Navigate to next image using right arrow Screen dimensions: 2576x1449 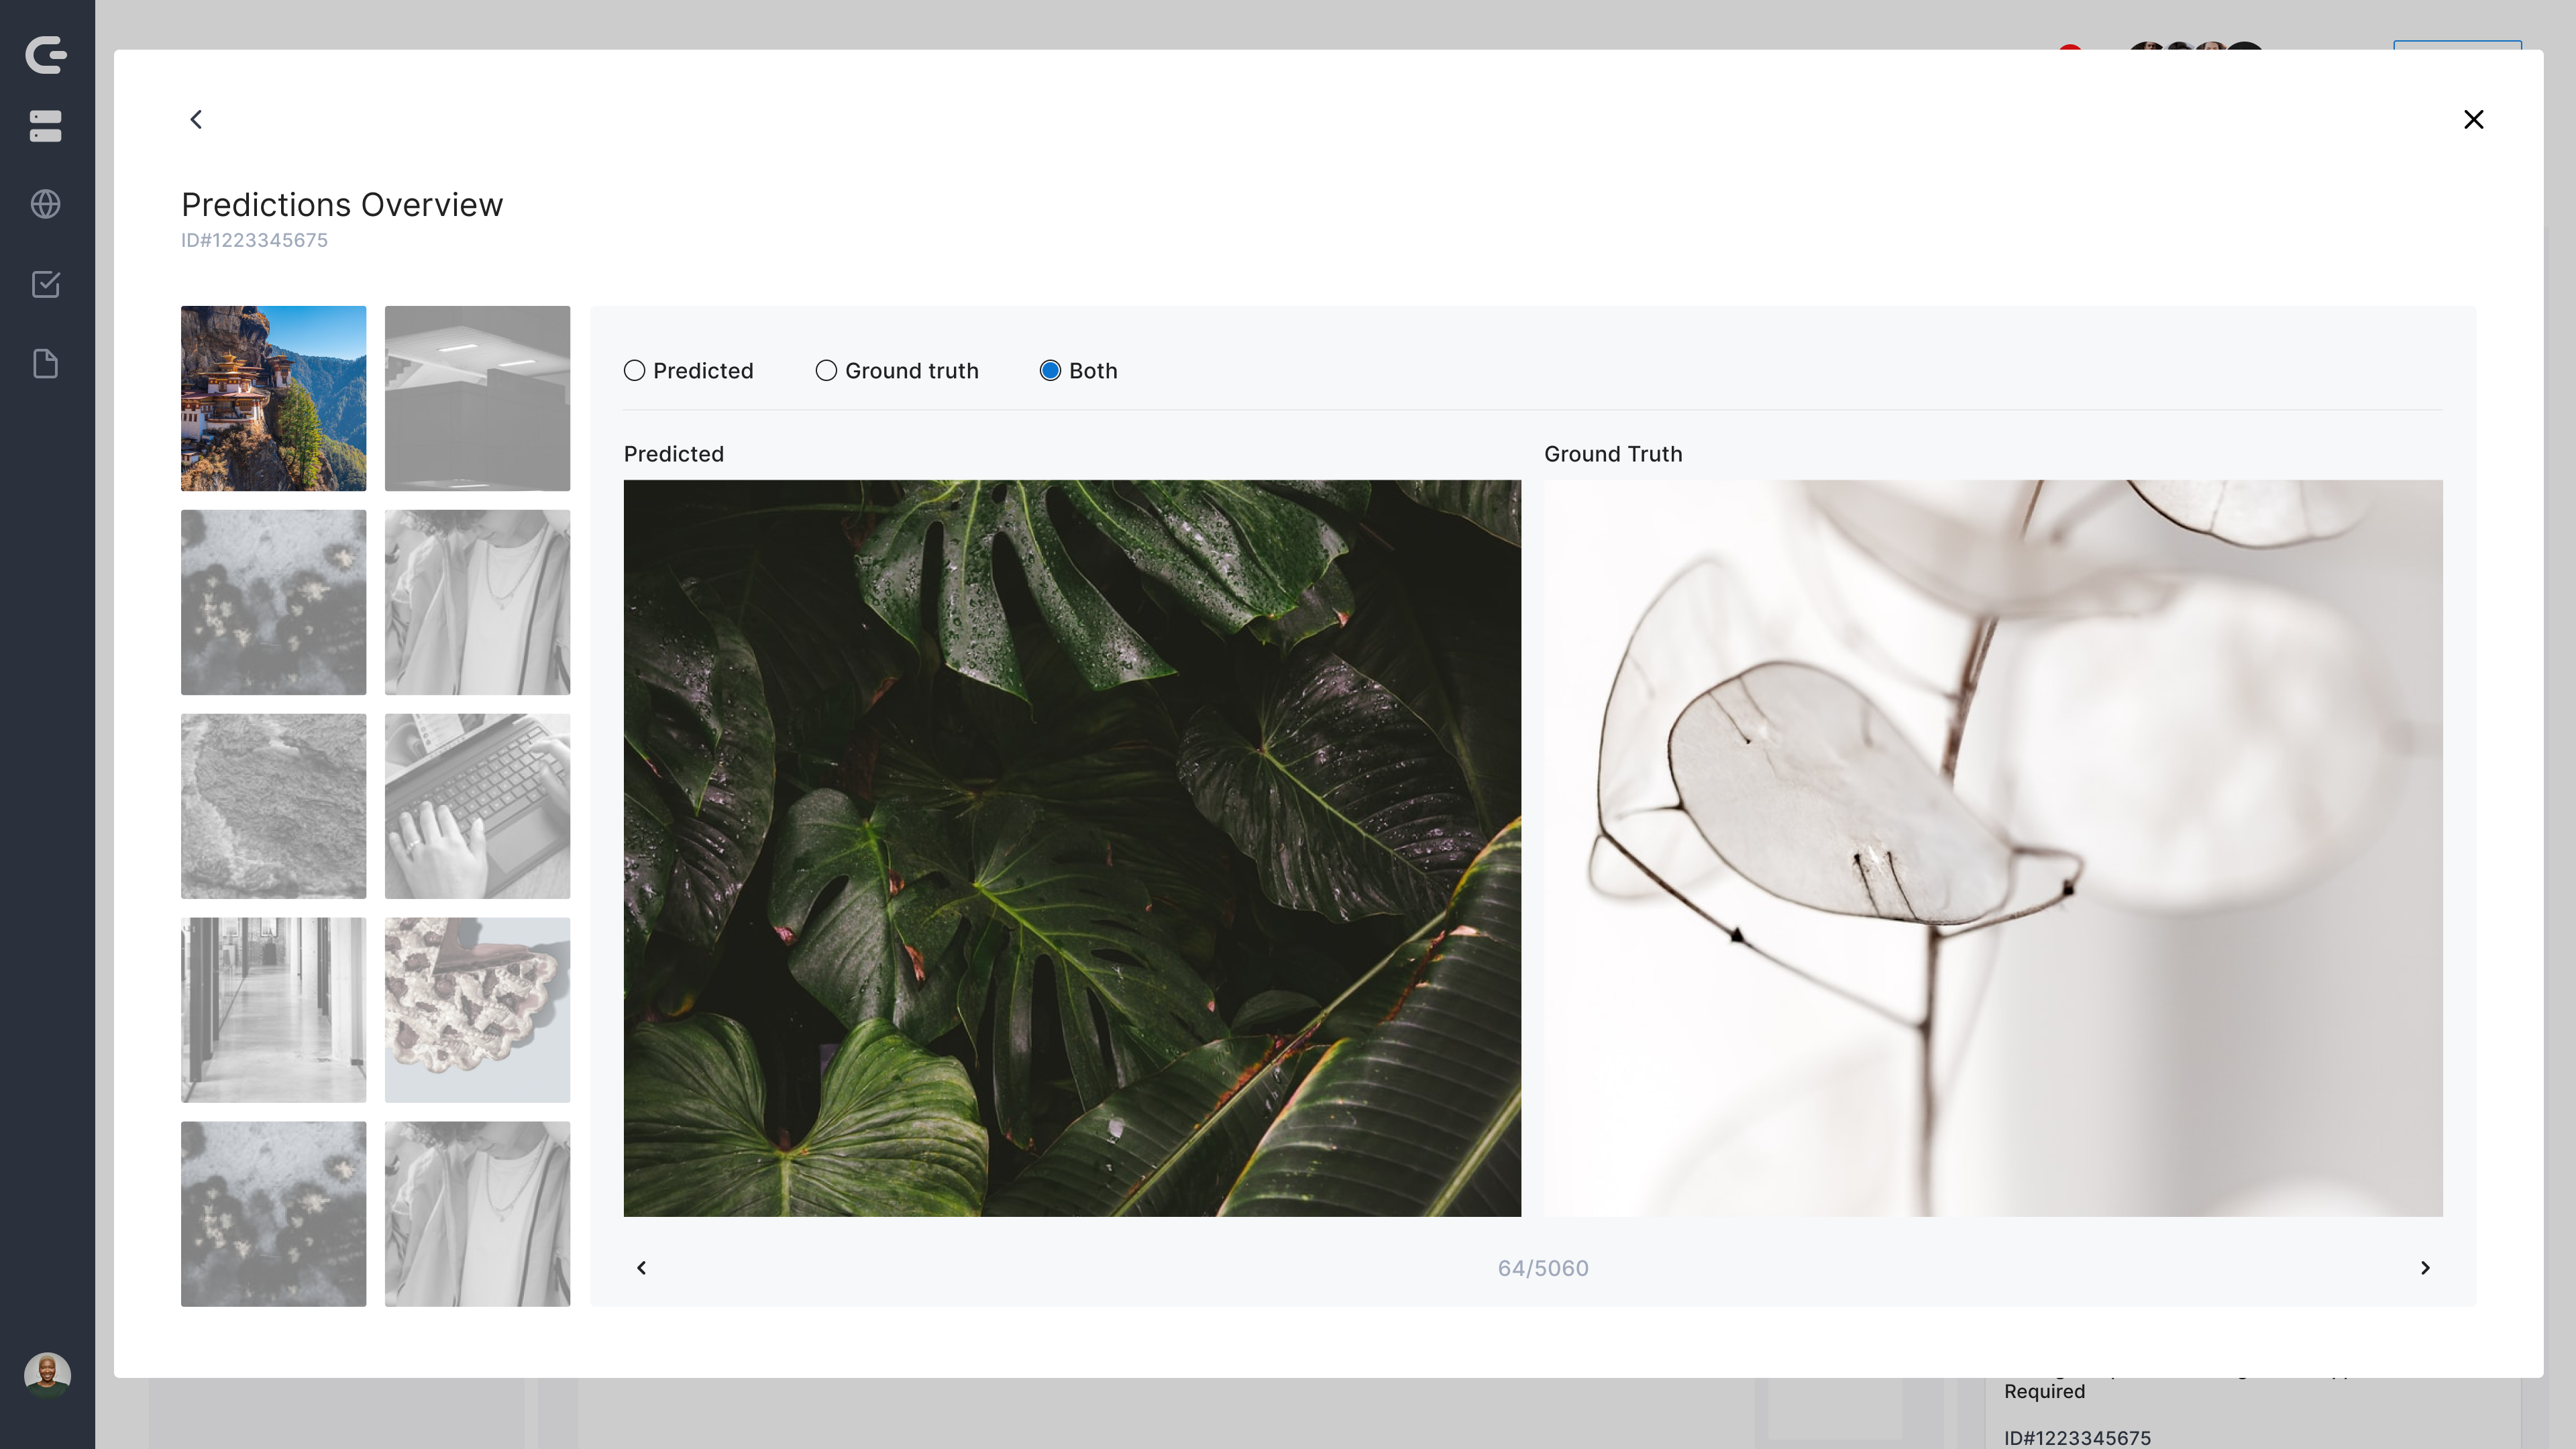click(x=2426, y=1267)
